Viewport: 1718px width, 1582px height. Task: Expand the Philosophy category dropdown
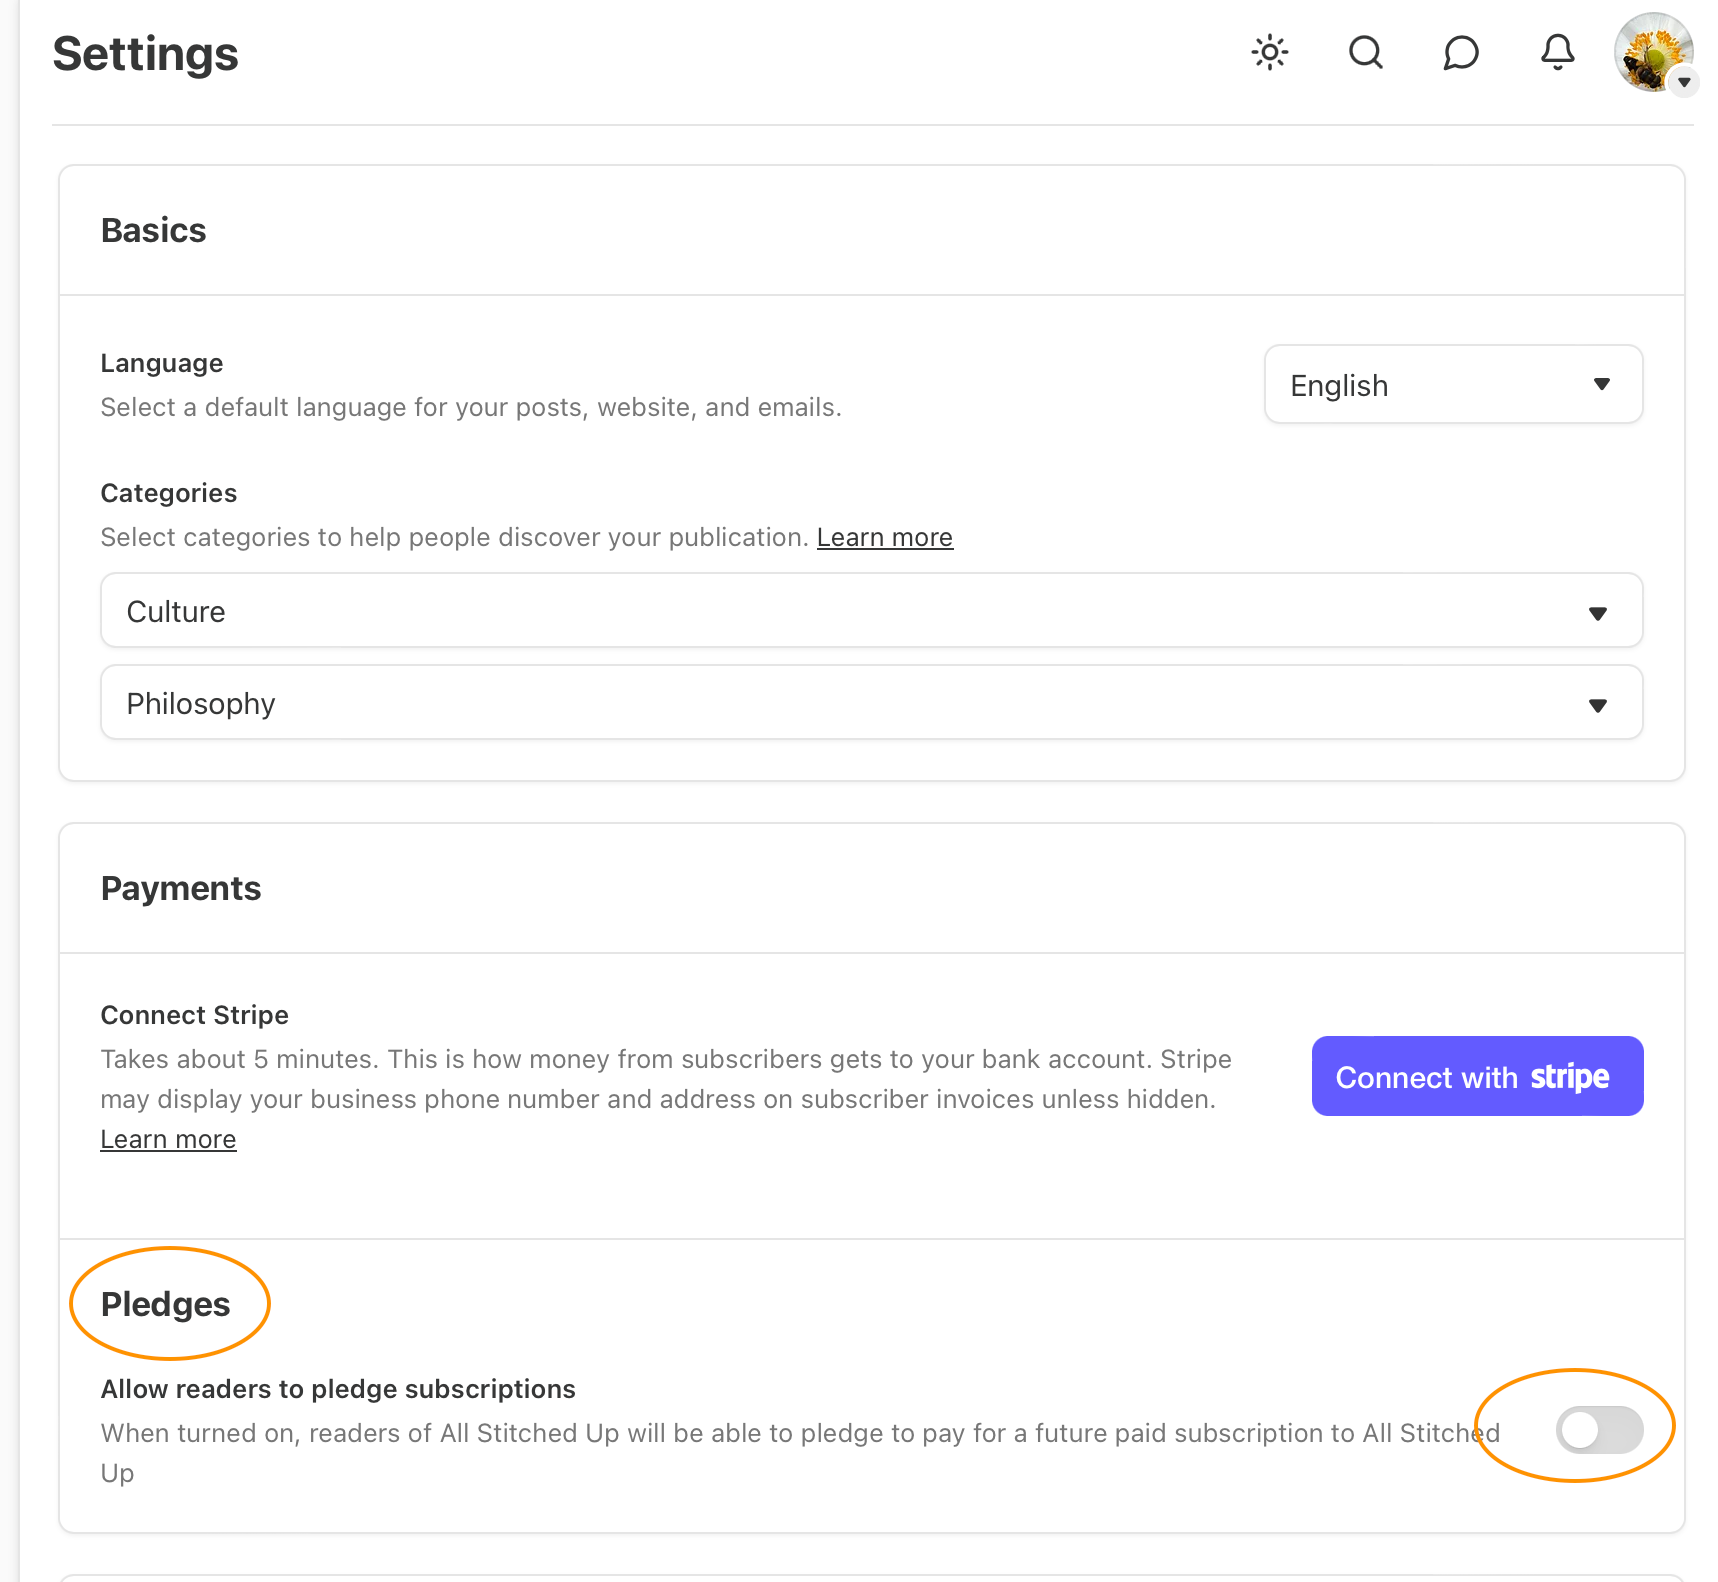point(871,703)
